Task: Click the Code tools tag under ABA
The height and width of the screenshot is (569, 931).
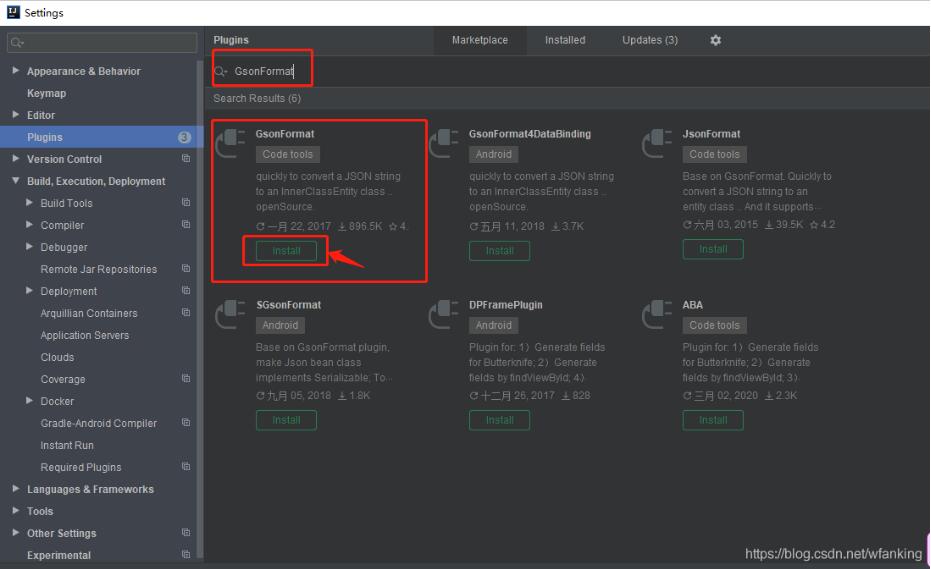Action: [x=714, y=325]
